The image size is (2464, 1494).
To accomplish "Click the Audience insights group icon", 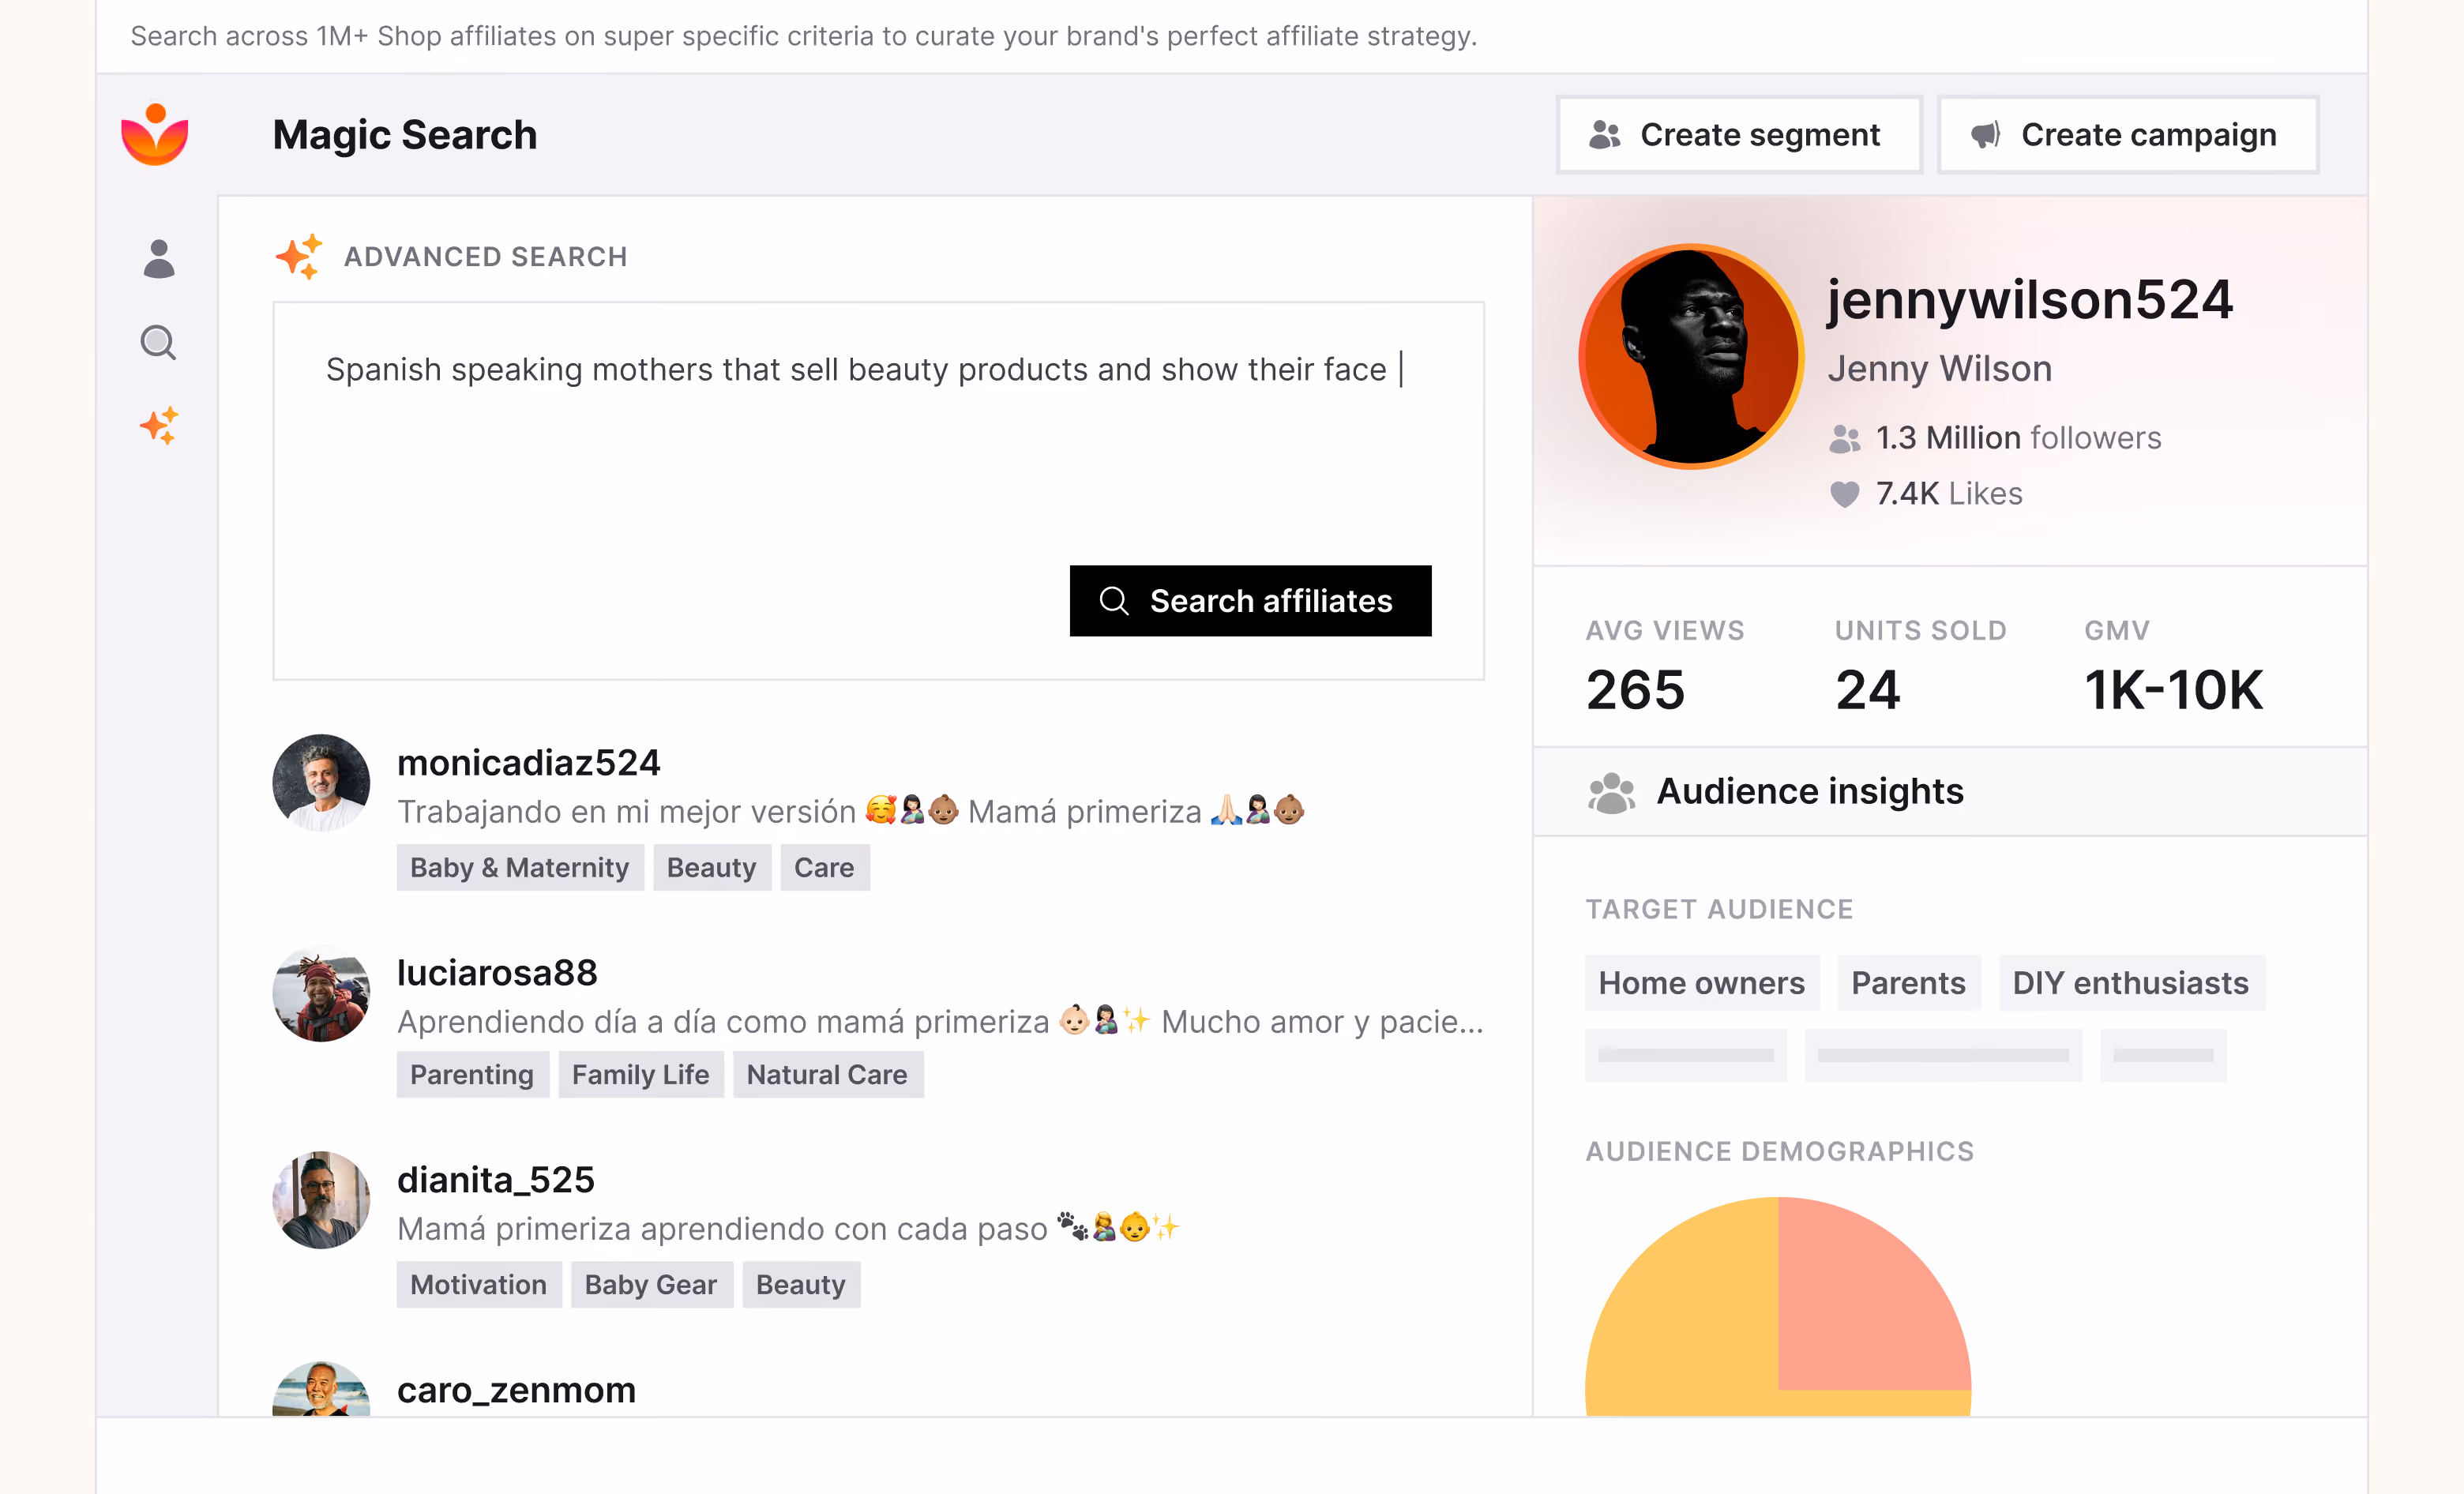I will [x=1611, y=792].
